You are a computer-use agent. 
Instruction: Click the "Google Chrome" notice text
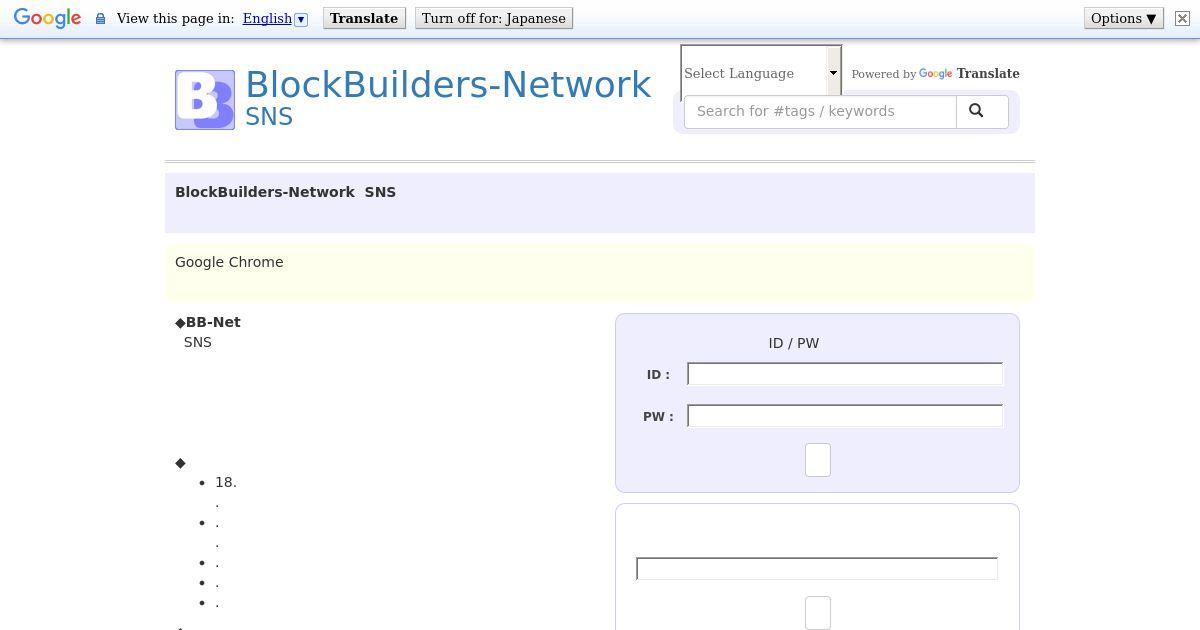[229, 262]
